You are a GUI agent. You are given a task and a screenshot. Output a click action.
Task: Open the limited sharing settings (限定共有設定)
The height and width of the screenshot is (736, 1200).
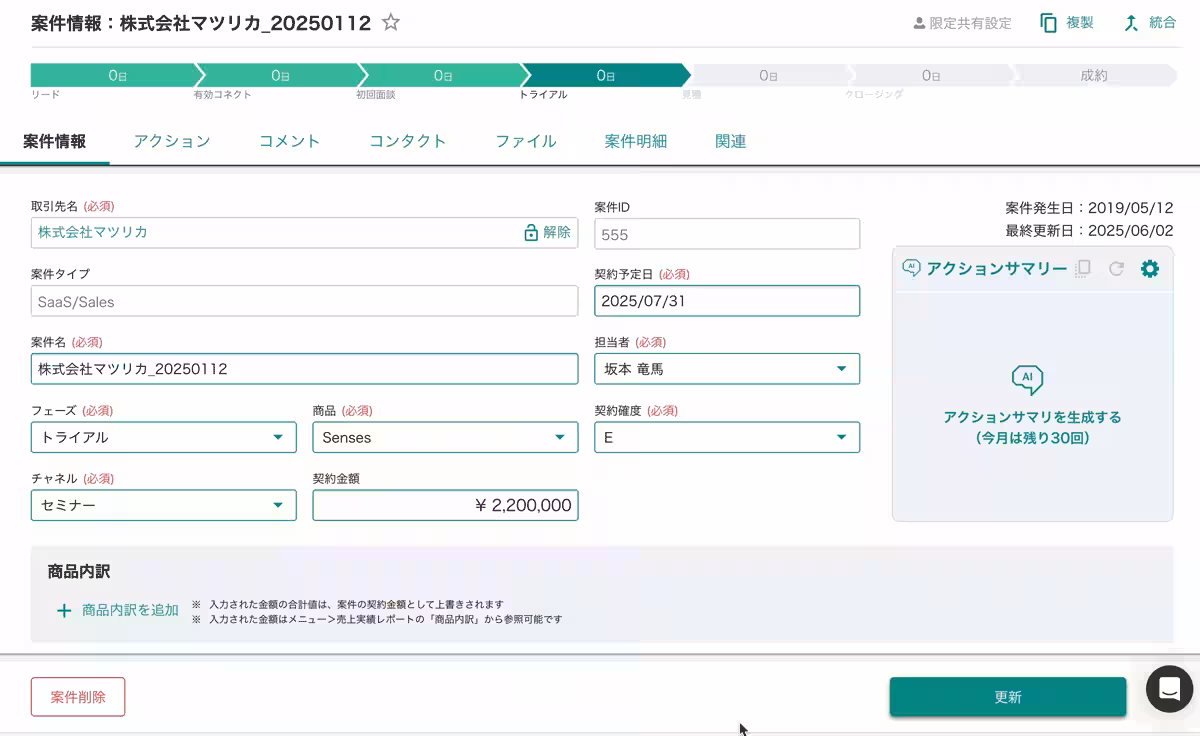(x=962, y=22)
